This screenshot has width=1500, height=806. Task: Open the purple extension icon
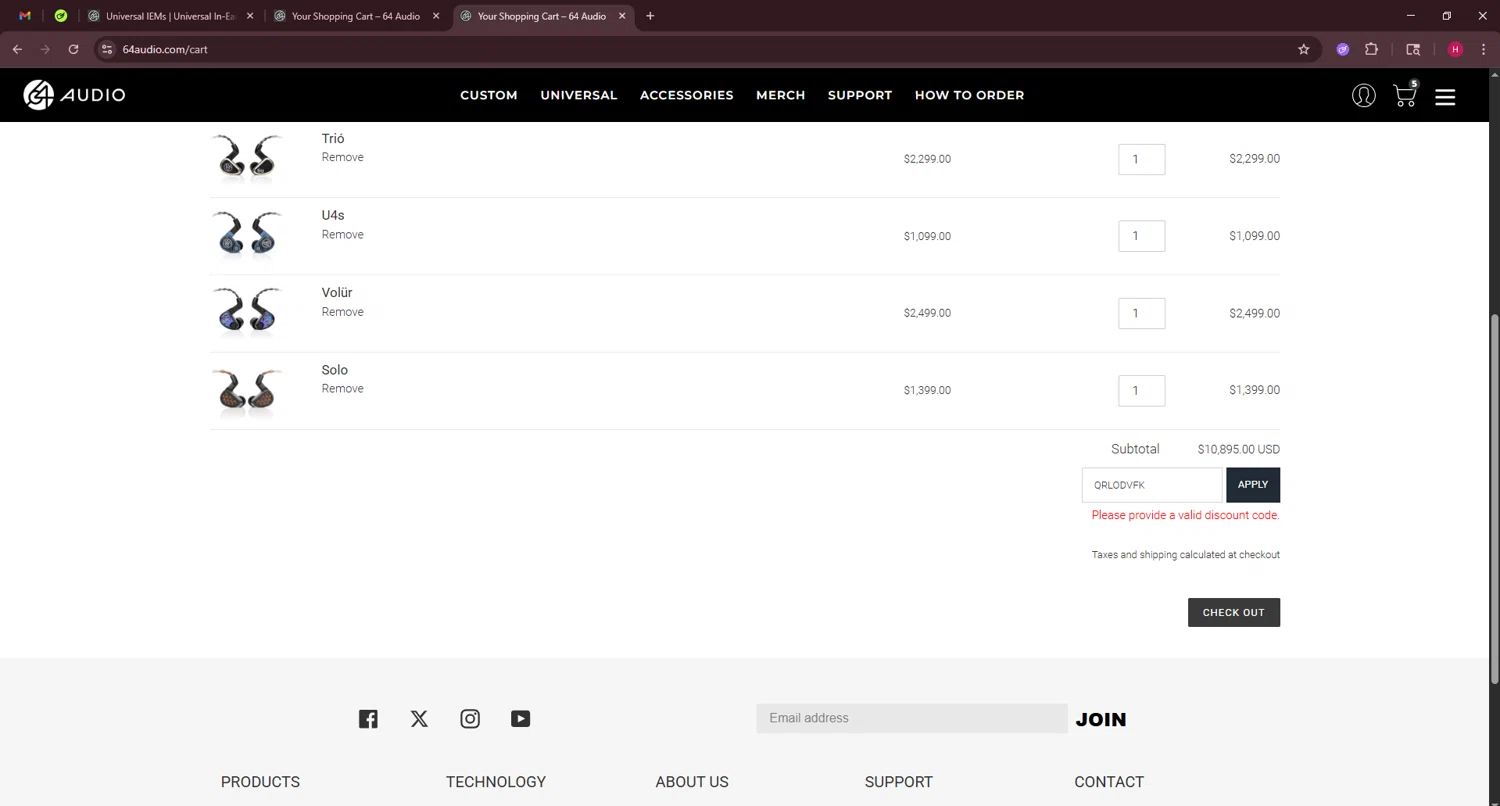pyautogui.click(x=1343, y=49)
